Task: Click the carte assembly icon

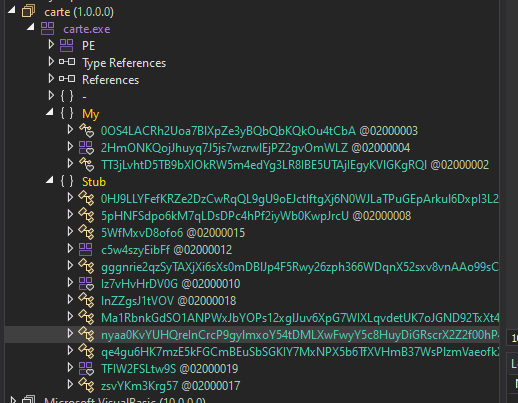Action: coord(28,11)
